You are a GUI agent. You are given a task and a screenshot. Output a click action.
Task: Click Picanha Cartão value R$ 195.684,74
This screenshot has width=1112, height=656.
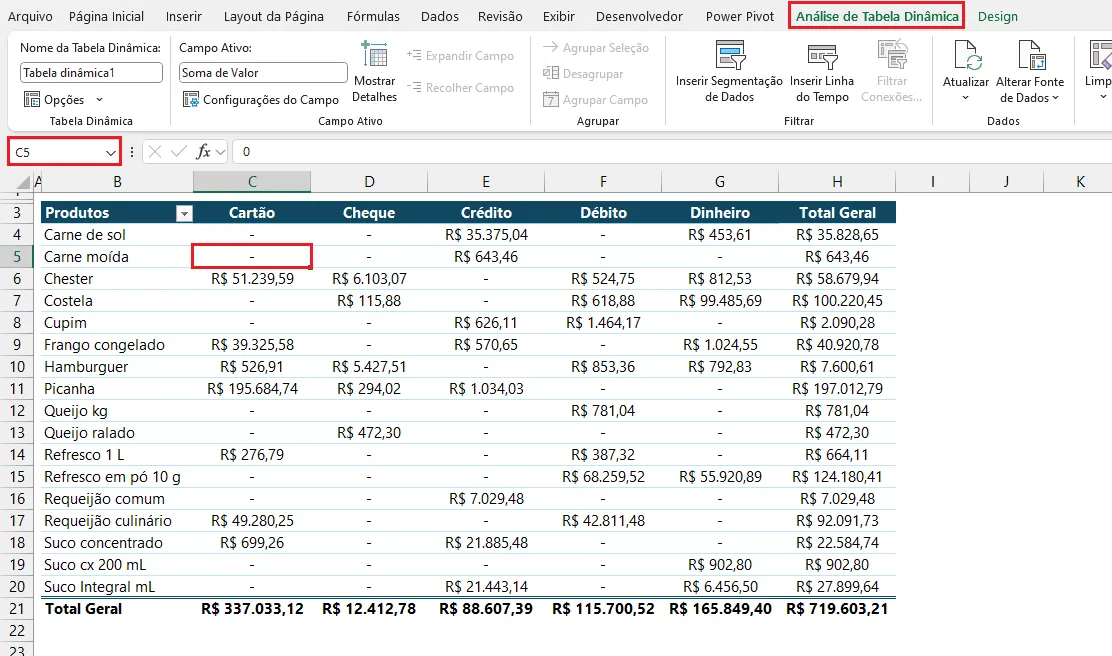tap(252, 389)
